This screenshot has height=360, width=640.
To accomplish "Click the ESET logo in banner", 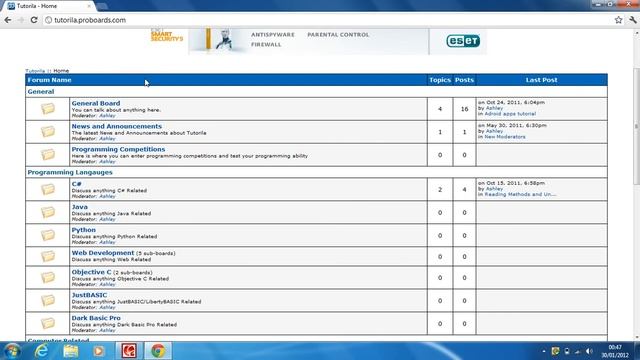I will [463, 41].
